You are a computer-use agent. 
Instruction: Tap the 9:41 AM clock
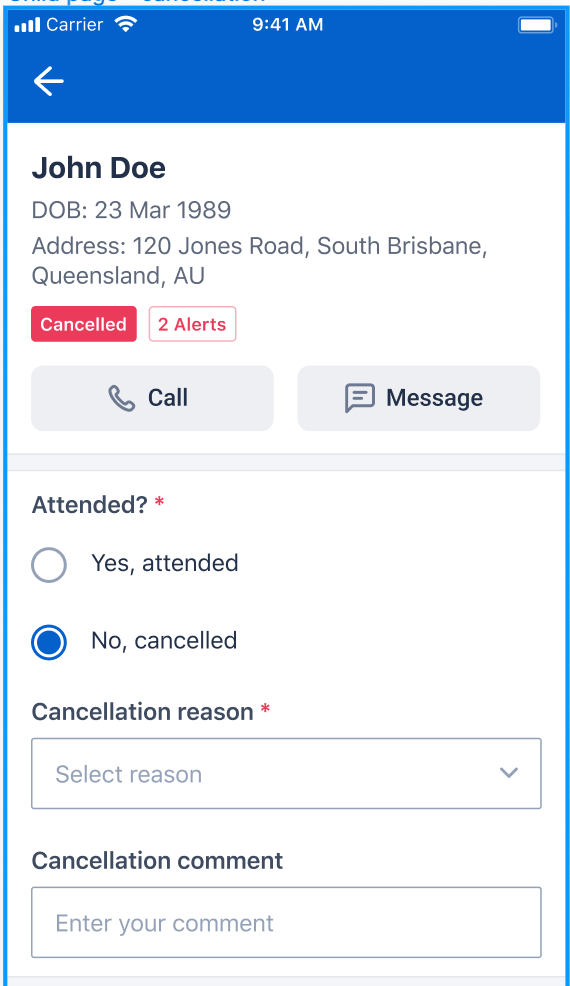(288, 25)
